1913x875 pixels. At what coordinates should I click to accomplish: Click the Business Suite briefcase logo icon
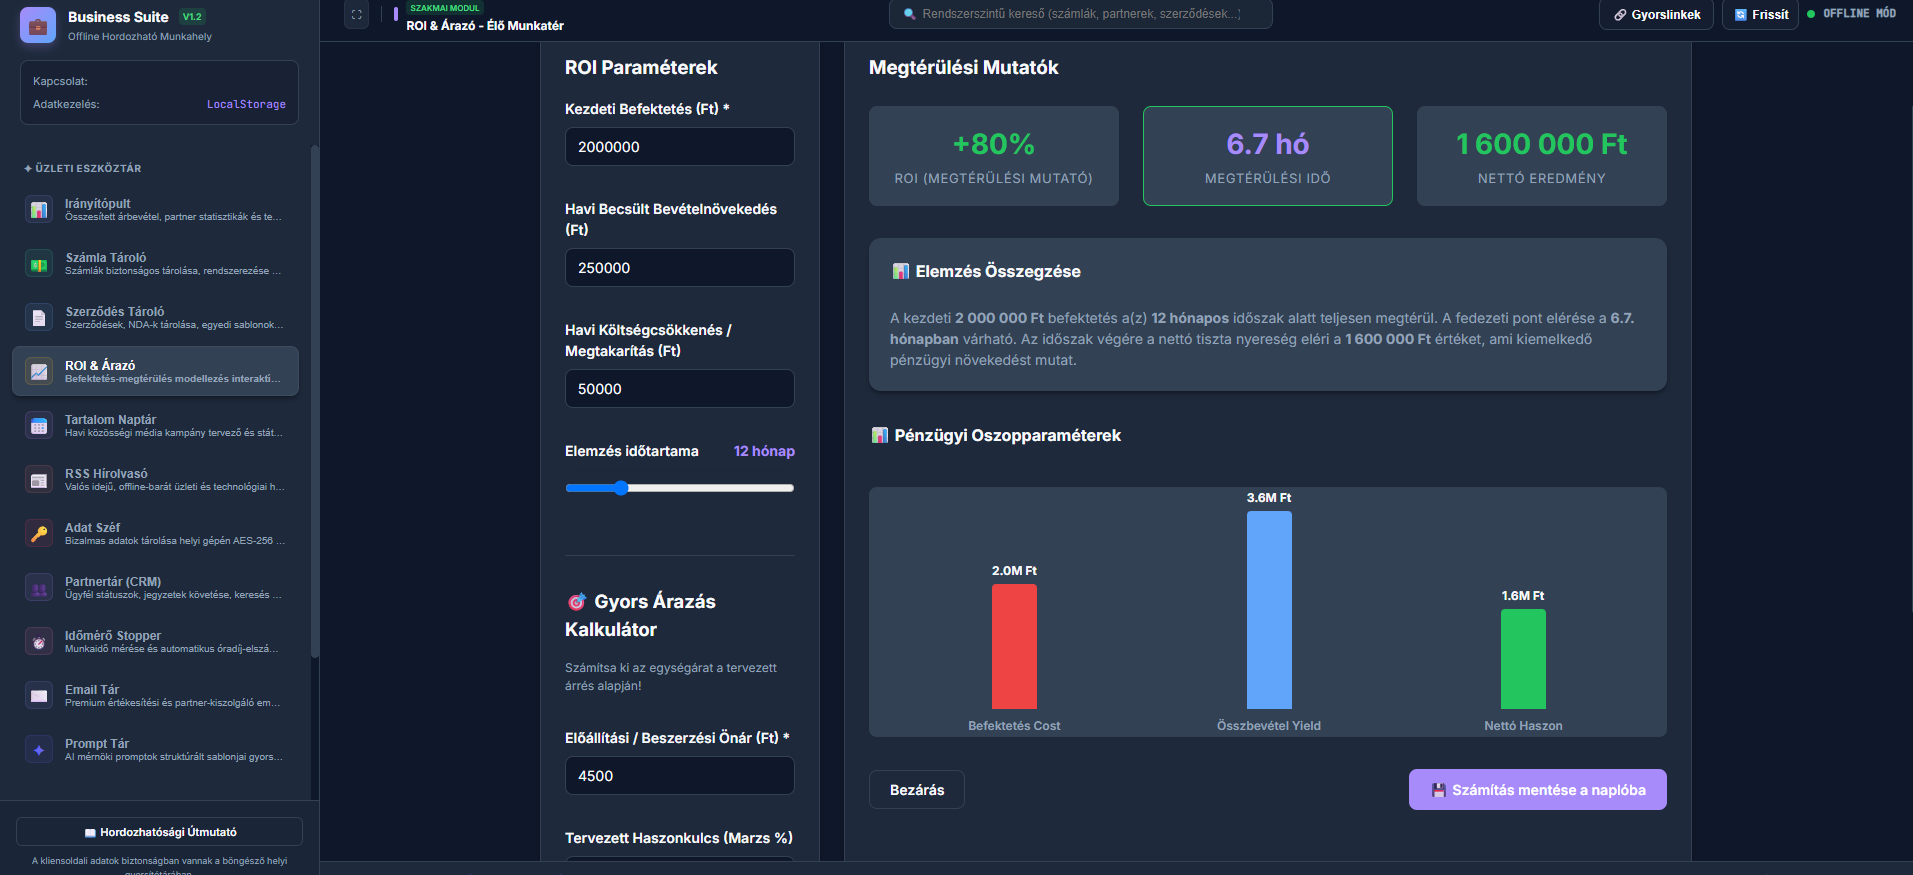(38, 26)
